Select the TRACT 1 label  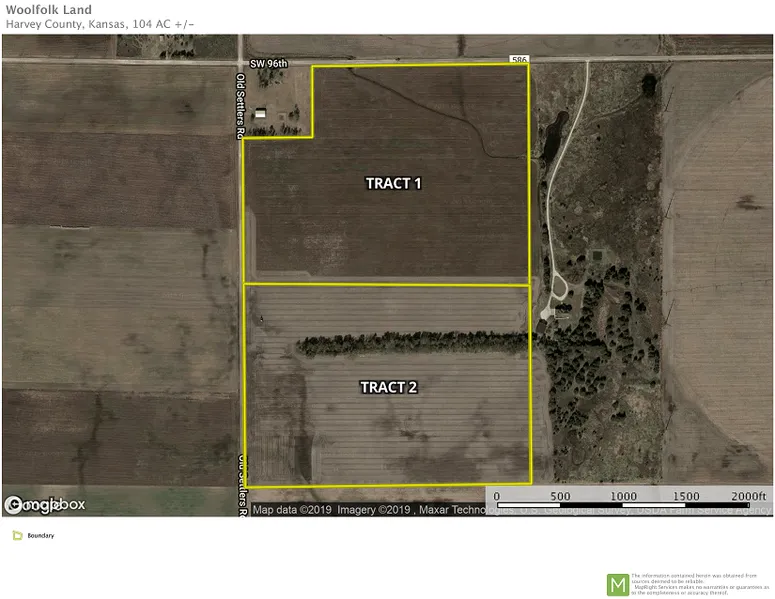393,183
